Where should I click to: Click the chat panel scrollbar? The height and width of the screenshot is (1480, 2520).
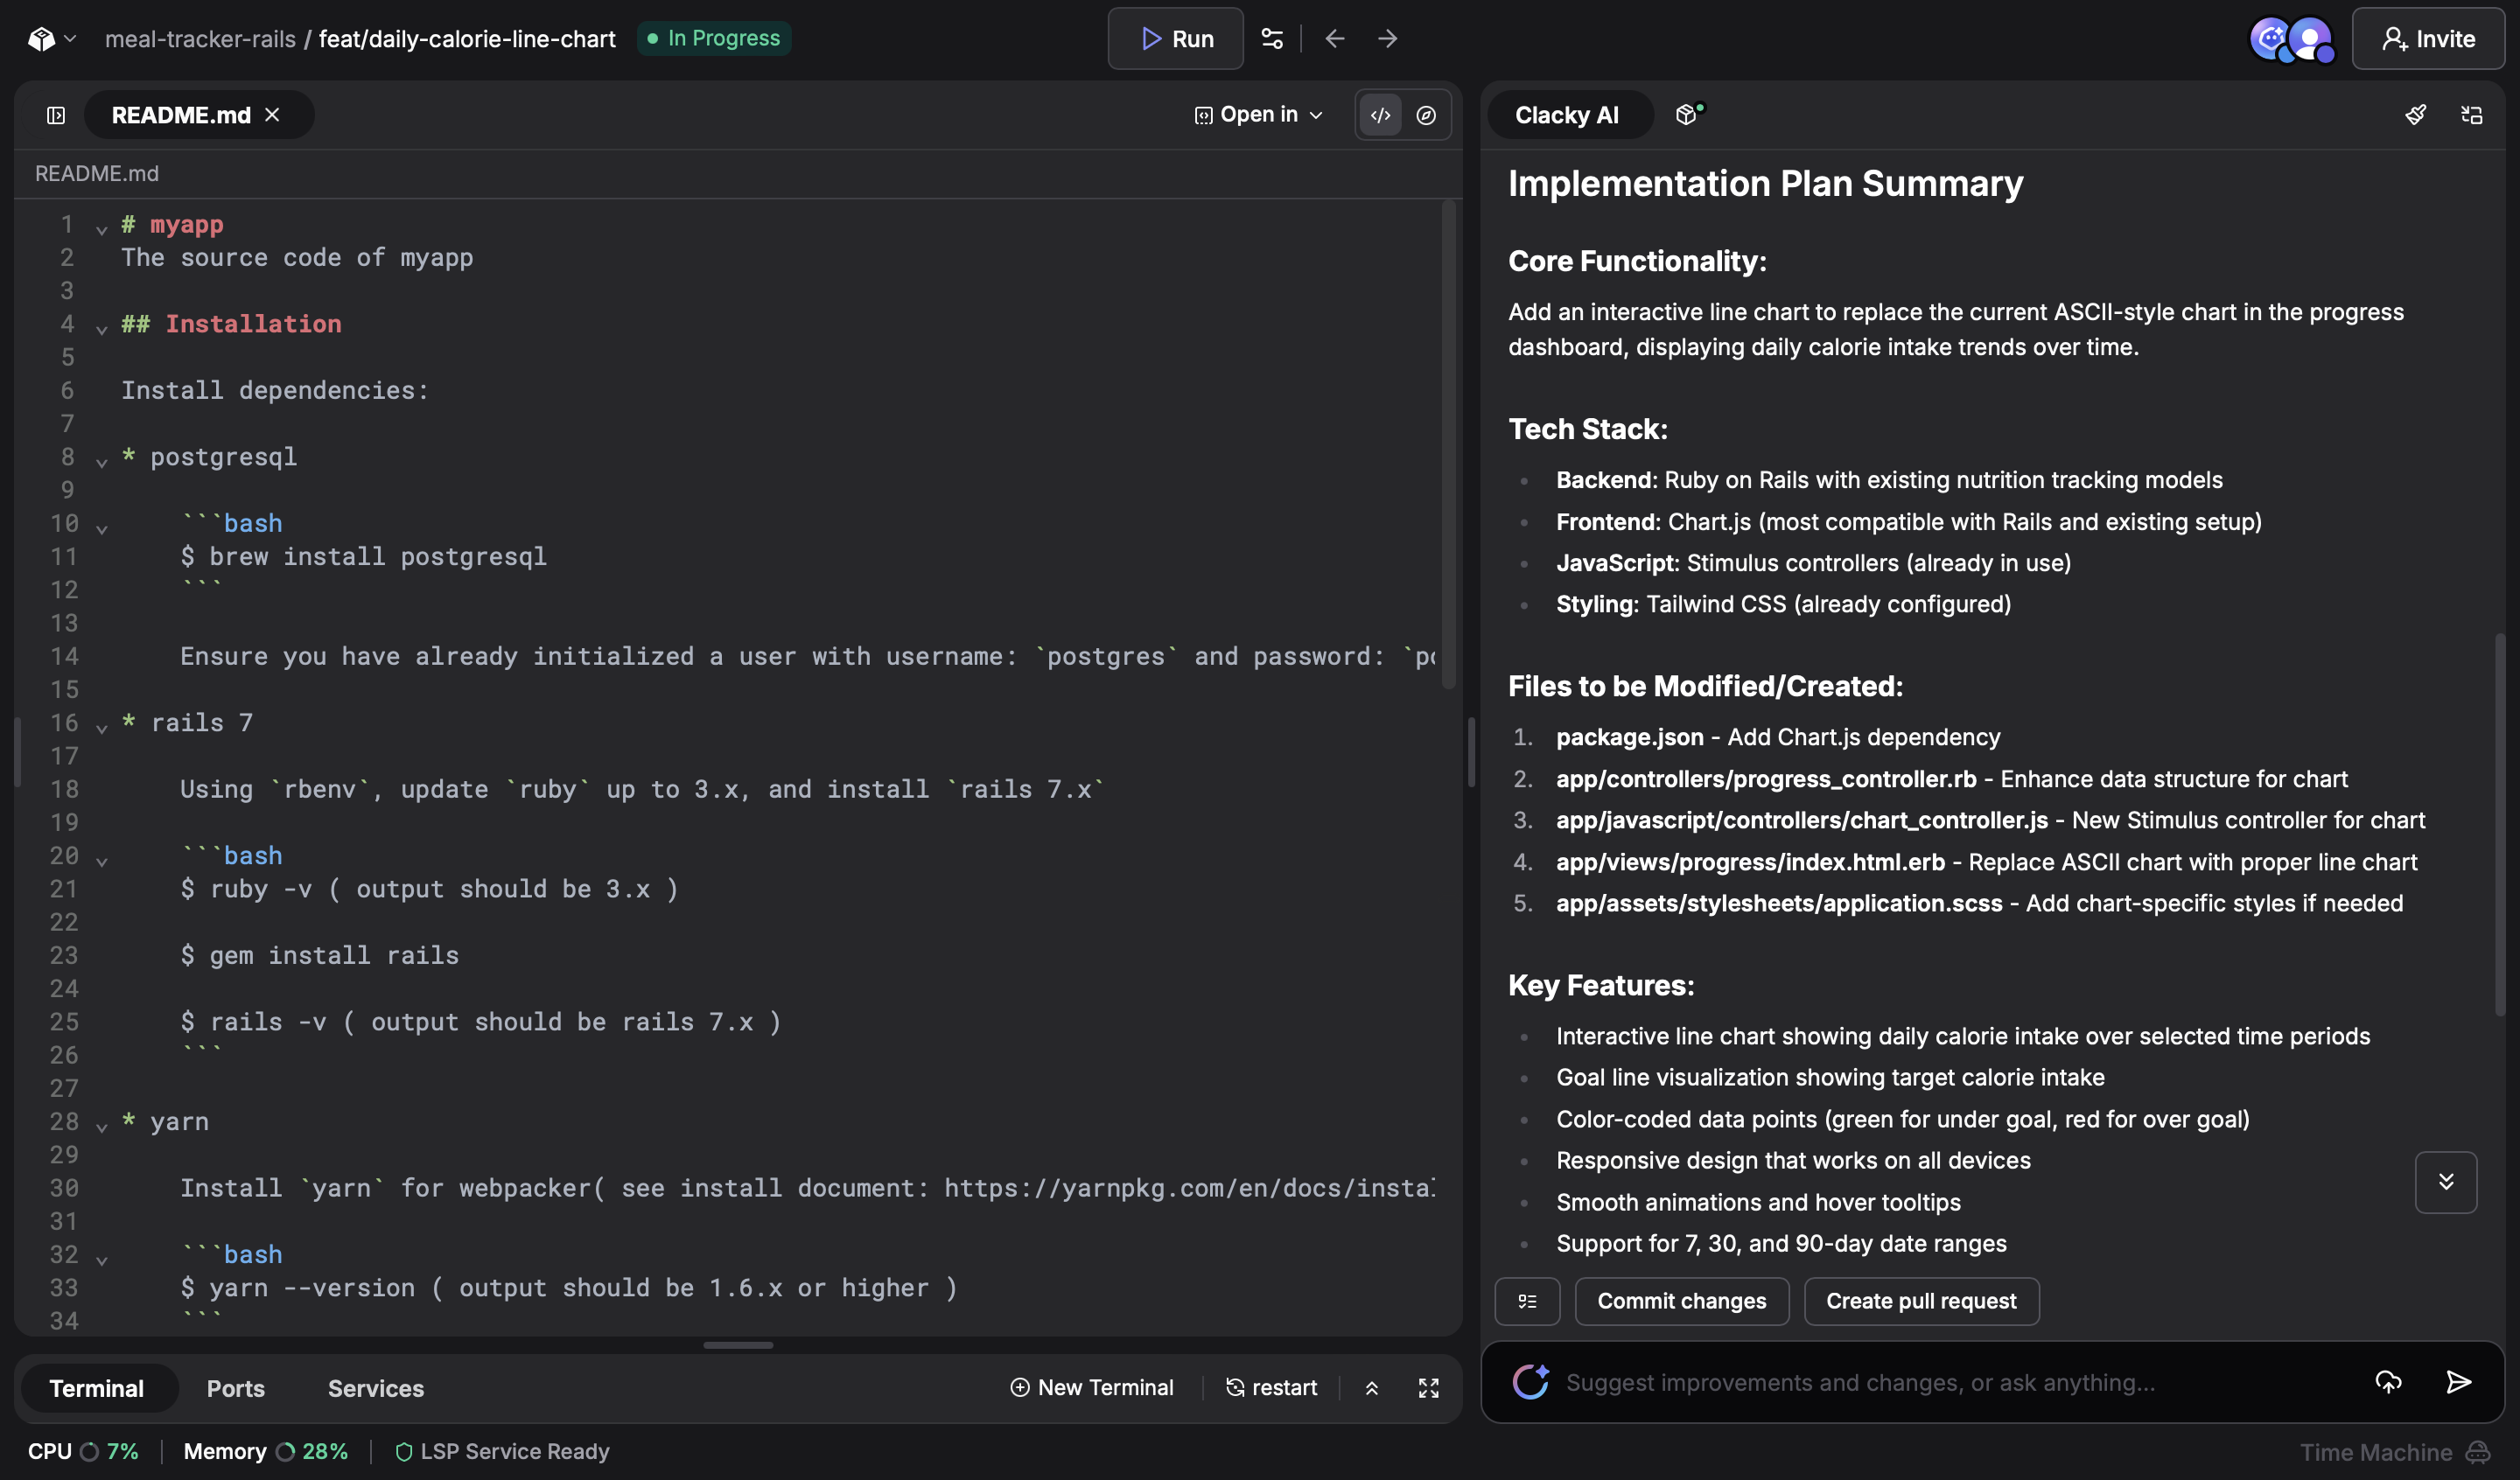[2499, 825]
